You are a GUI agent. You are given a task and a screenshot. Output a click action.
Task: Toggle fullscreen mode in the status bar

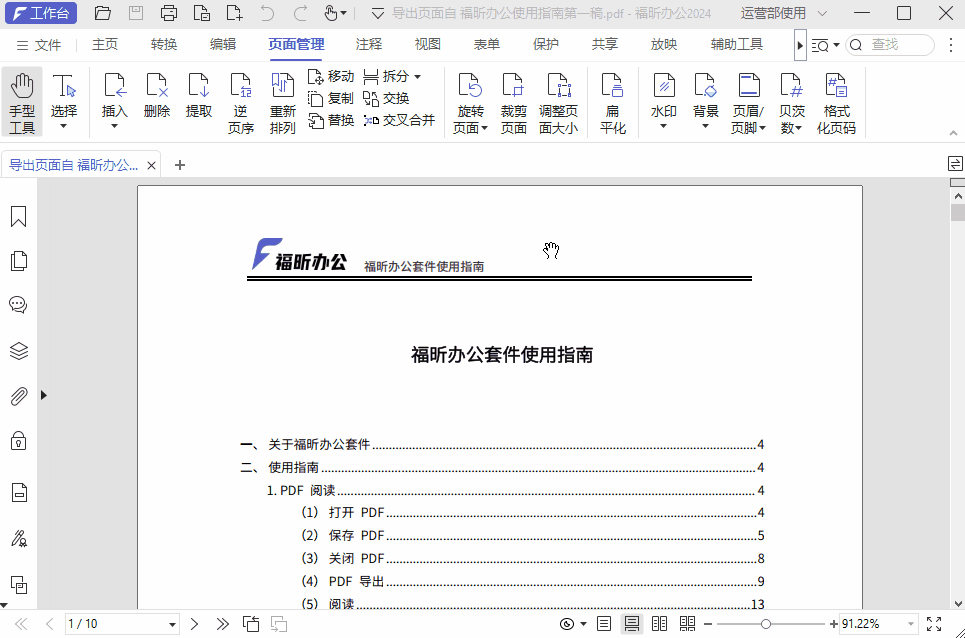tap(933, 623)
